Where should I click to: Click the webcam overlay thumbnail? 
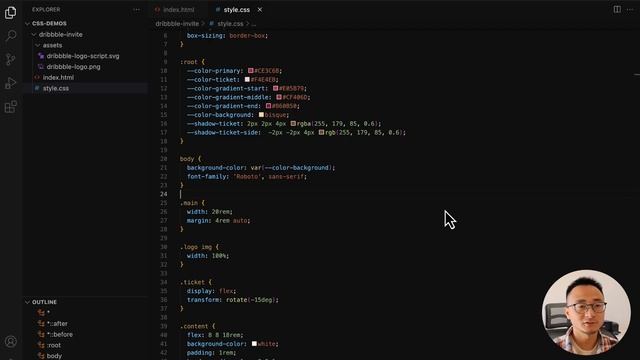[586, 313]
